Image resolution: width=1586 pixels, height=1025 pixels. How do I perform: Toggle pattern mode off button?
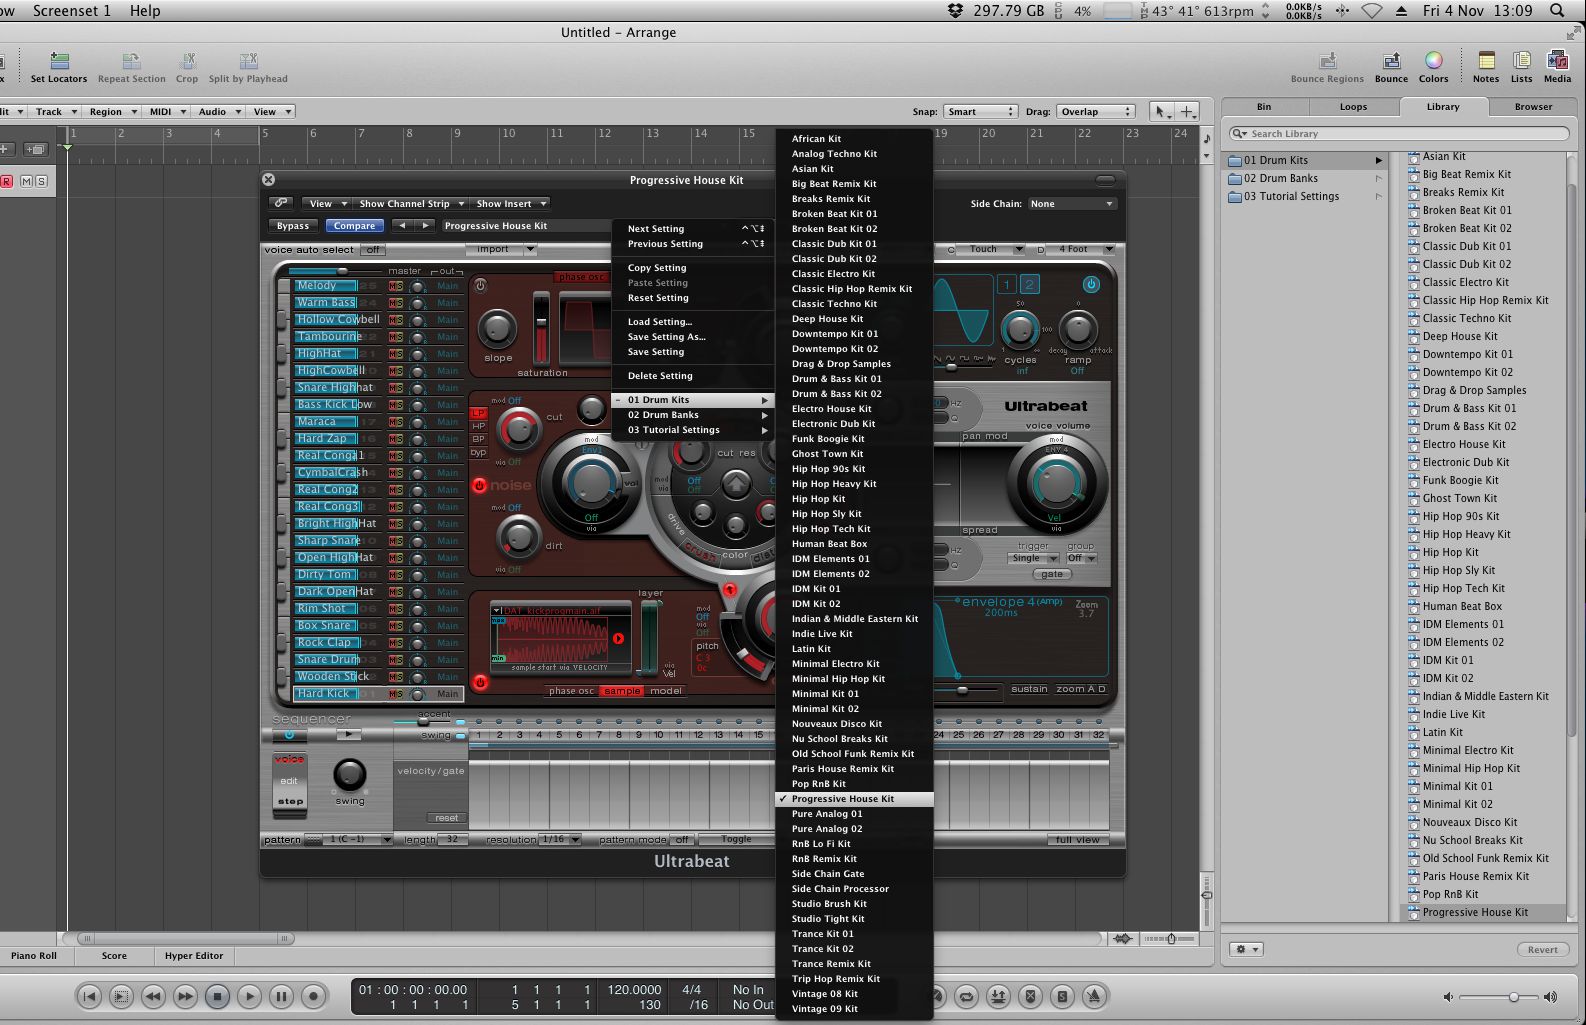[682, 840]
